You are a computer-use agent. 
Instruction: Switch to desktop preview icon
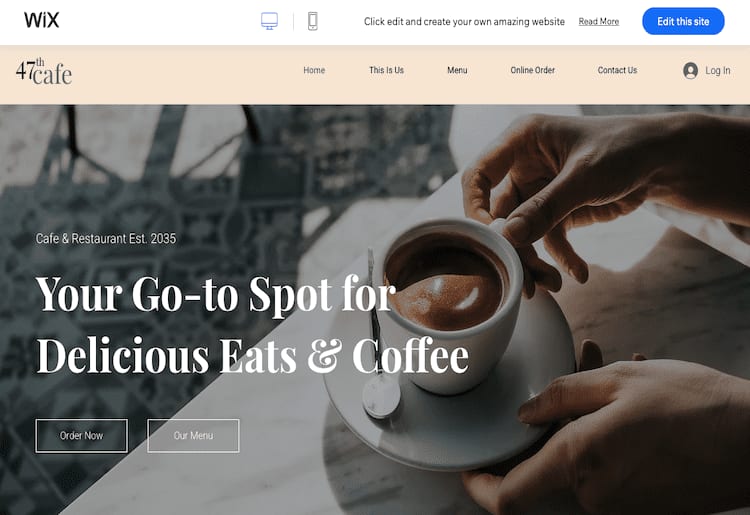[x=269, y=21]
